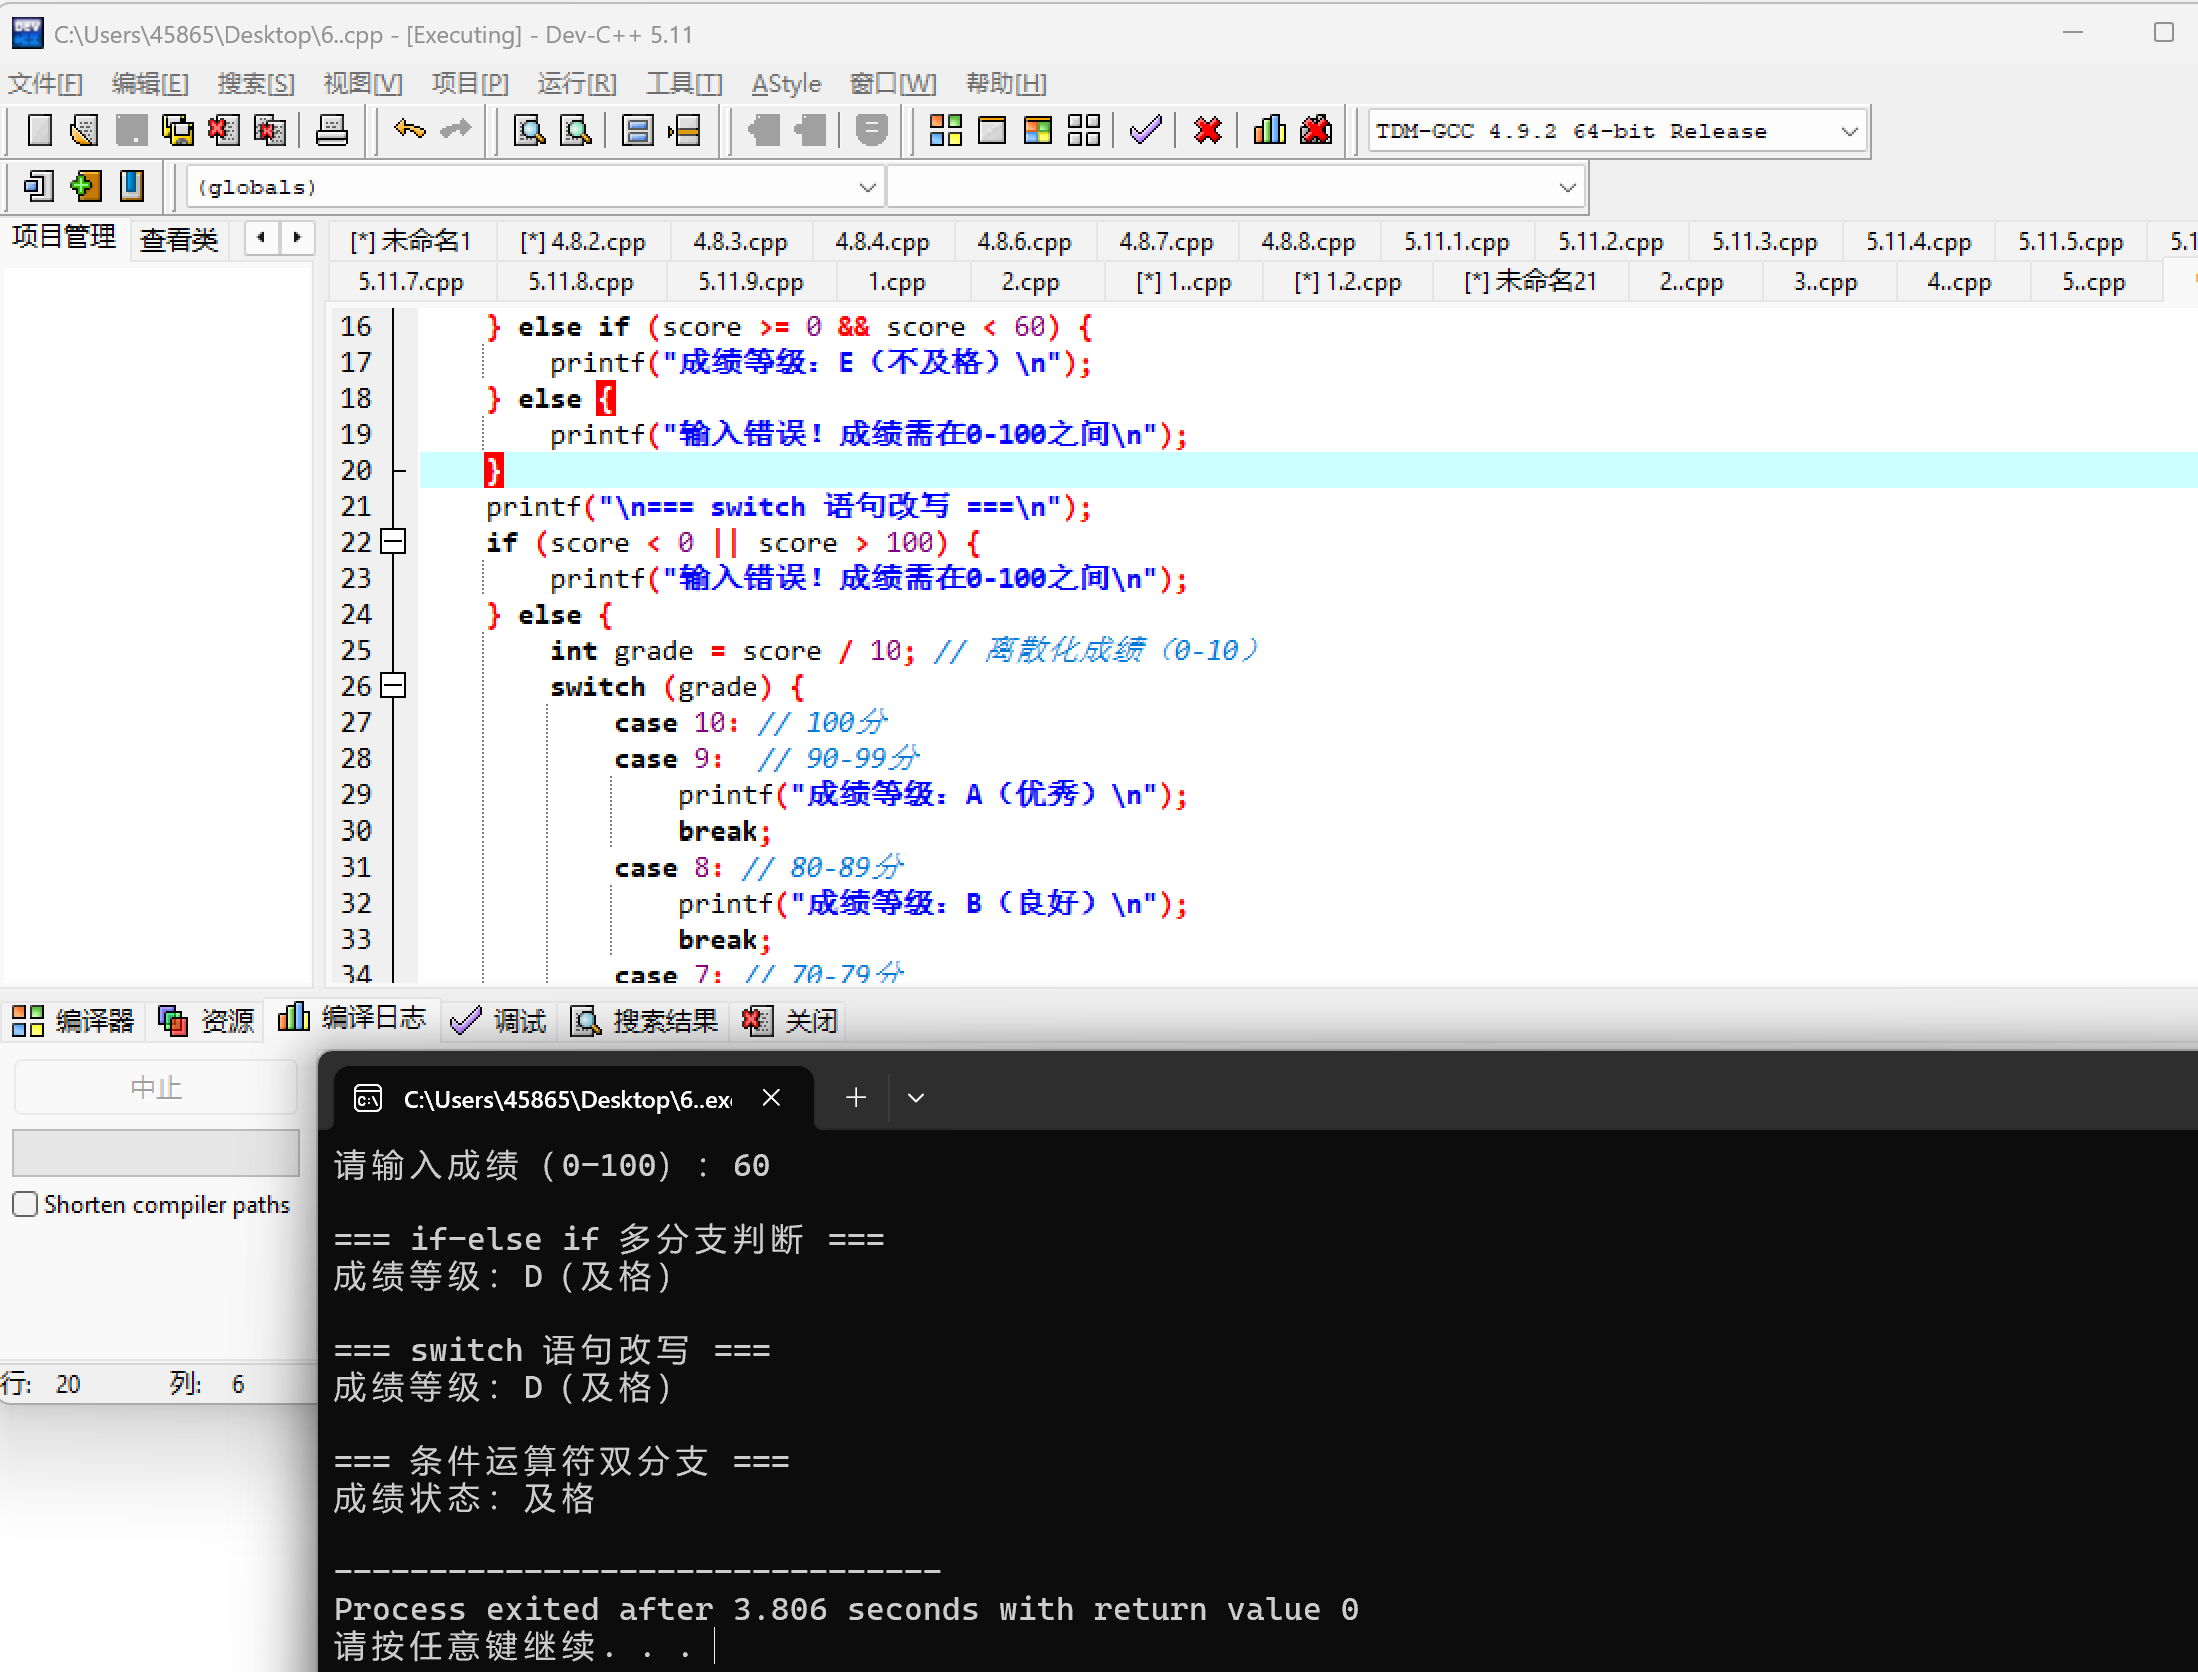This screenshot has height=1672, width=2198.
Task: Click the purple Debug checkmark icon
Action: [1145, 130]
